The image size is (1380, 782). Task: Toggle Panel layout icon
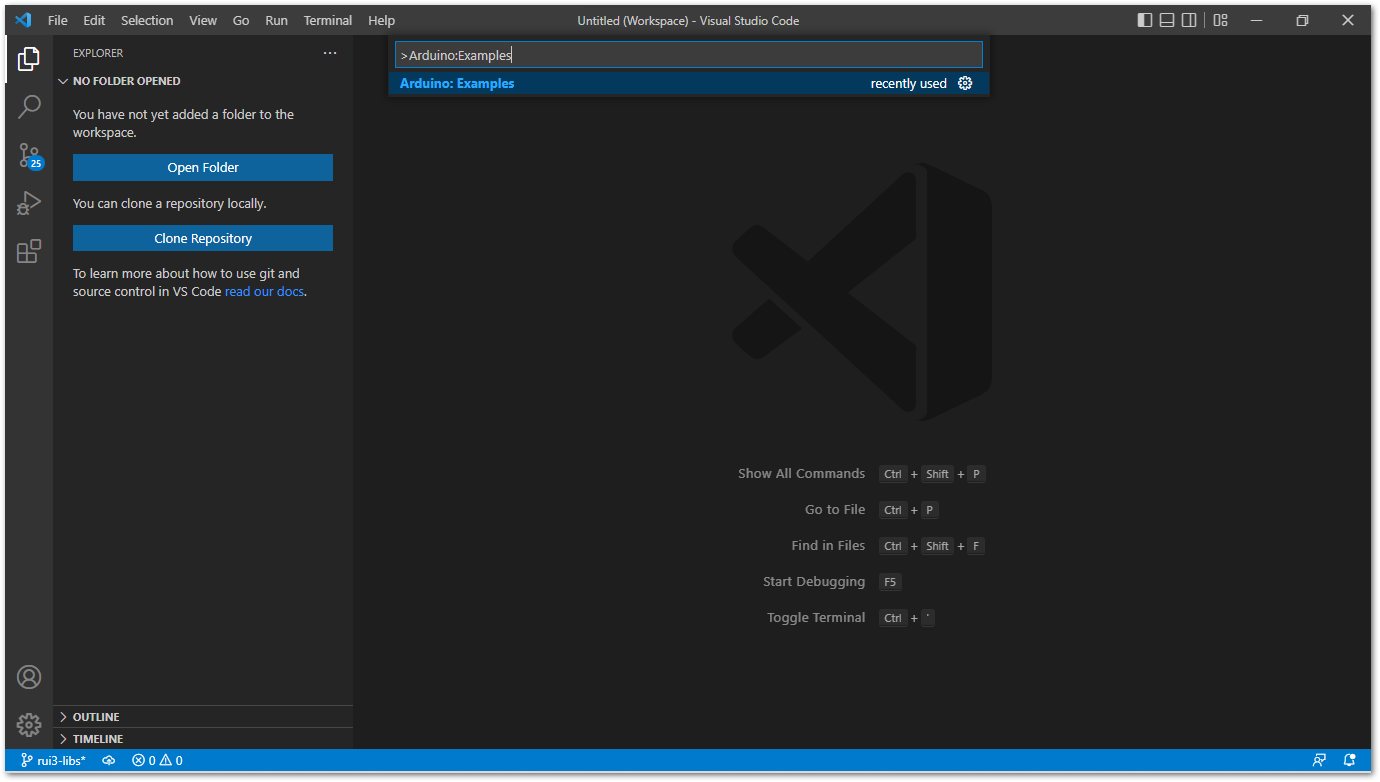pos(1167,20)
